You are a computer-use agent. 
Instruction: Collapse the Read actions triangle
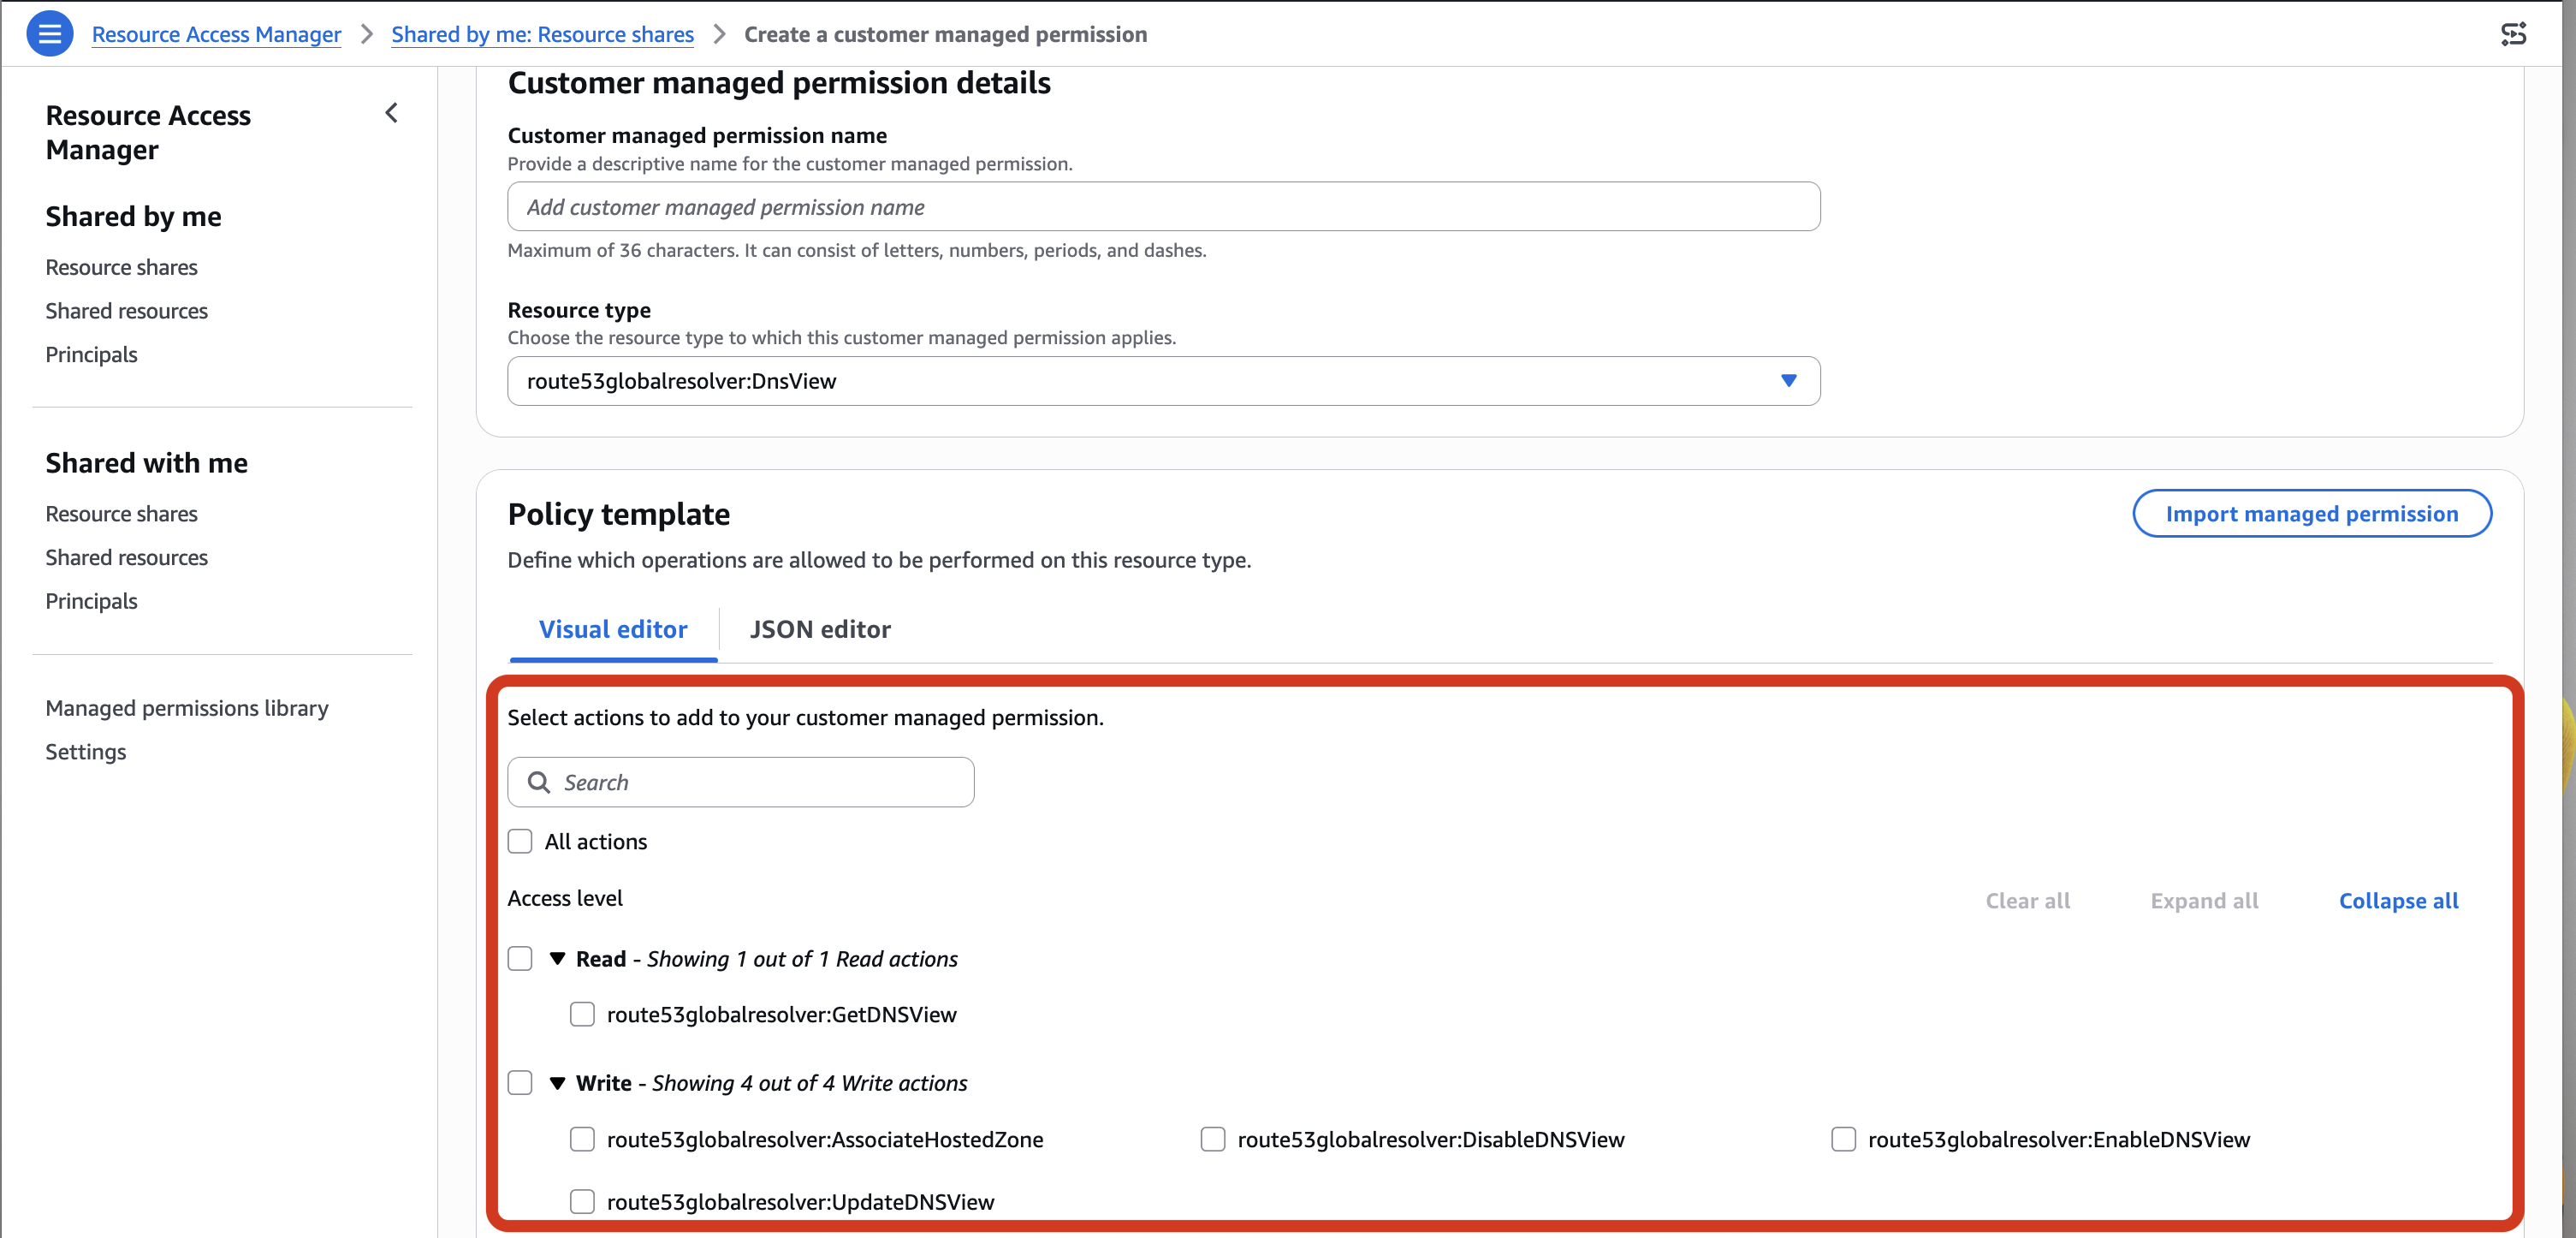tap(558, 958)
